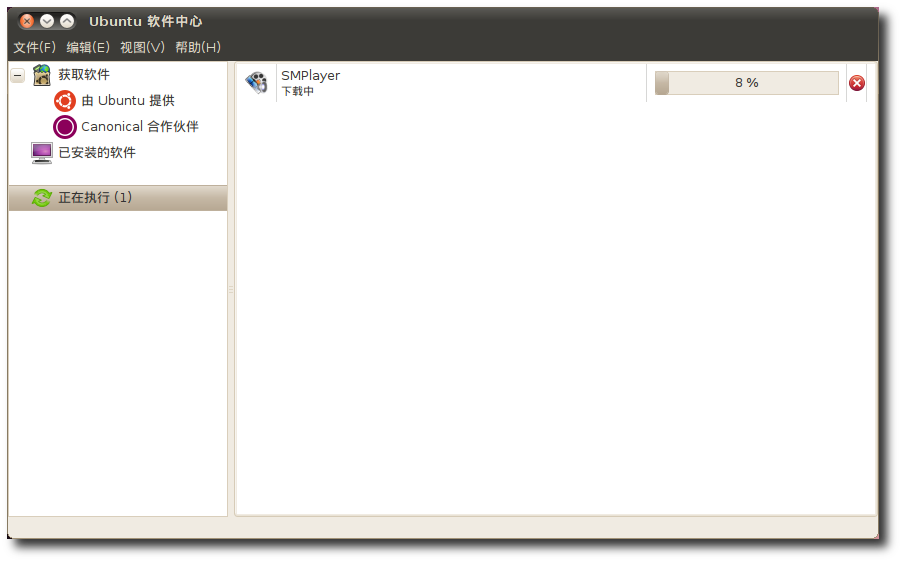The width and height of the screenshot is (902, 562).
Task: Show 已安装的软件 list
Action: pyautogui.click(x=97, y=152)
